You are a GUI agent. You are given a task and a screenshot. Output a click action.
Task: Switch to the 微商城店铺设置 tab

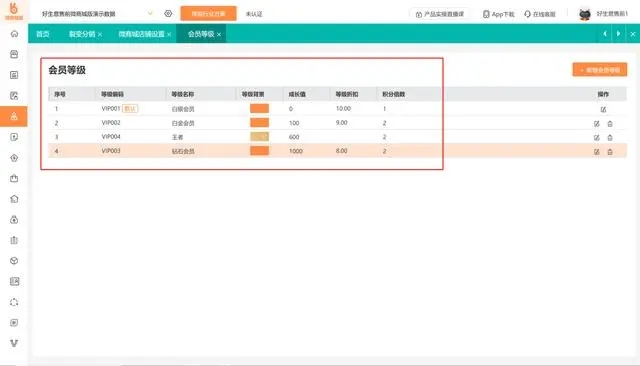142,34
